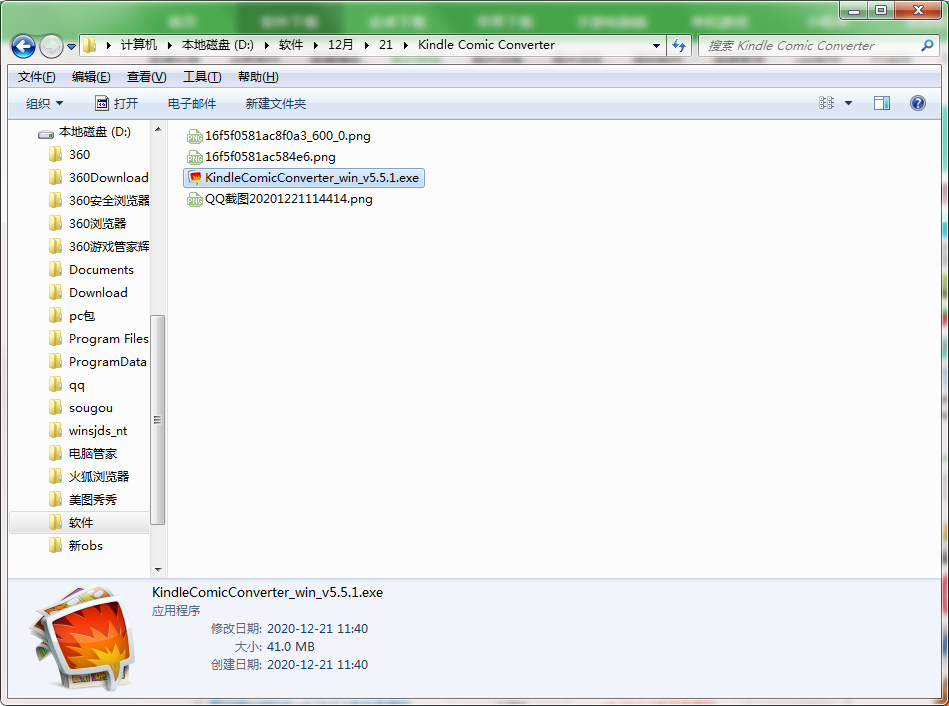This screenshot has width=949, height=706.
Task: Open the view options dropdown arrow
Action: 848,104
